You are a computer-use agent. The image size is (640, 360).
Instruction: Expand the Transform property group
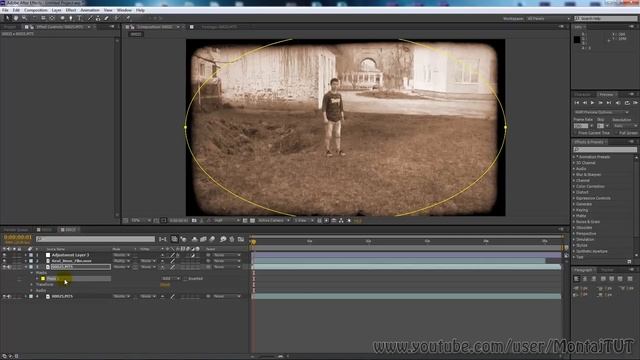(32, 284)
